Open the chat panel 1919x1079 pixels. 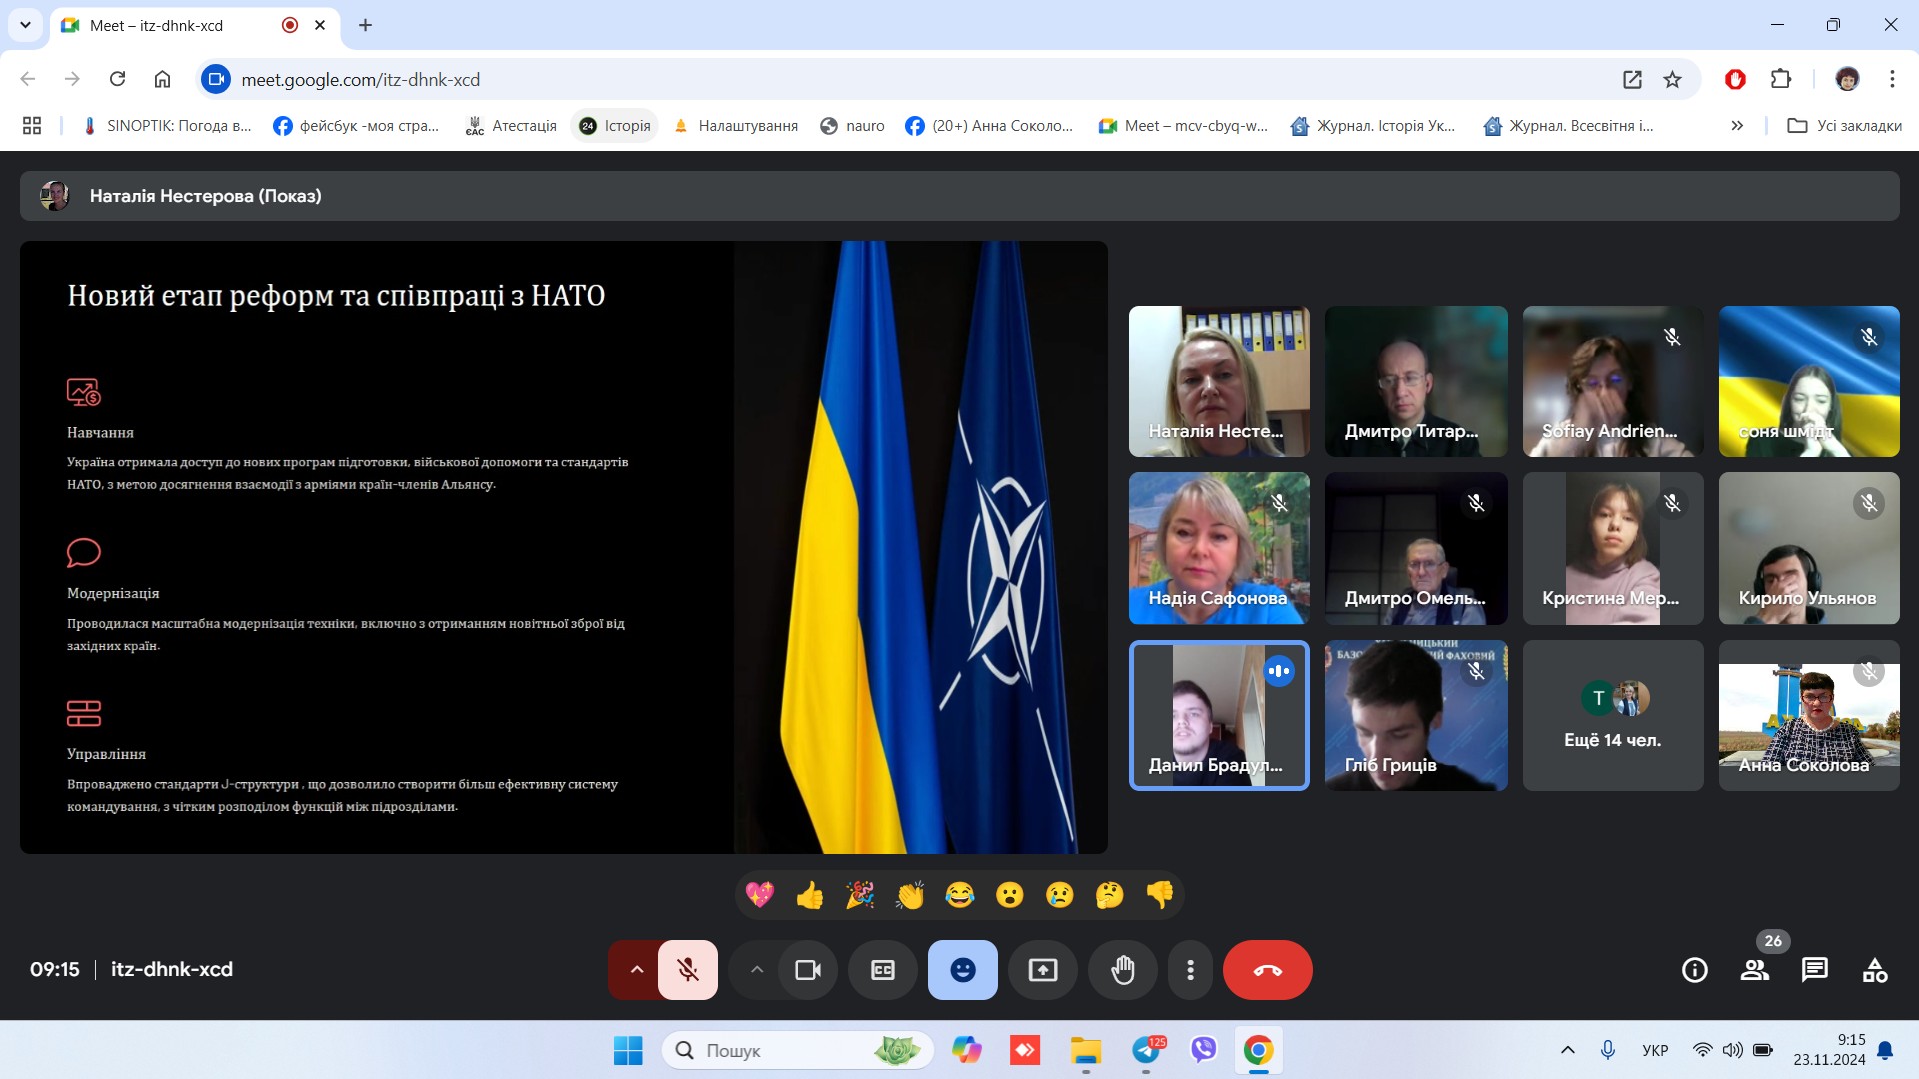coord(1815,969)
